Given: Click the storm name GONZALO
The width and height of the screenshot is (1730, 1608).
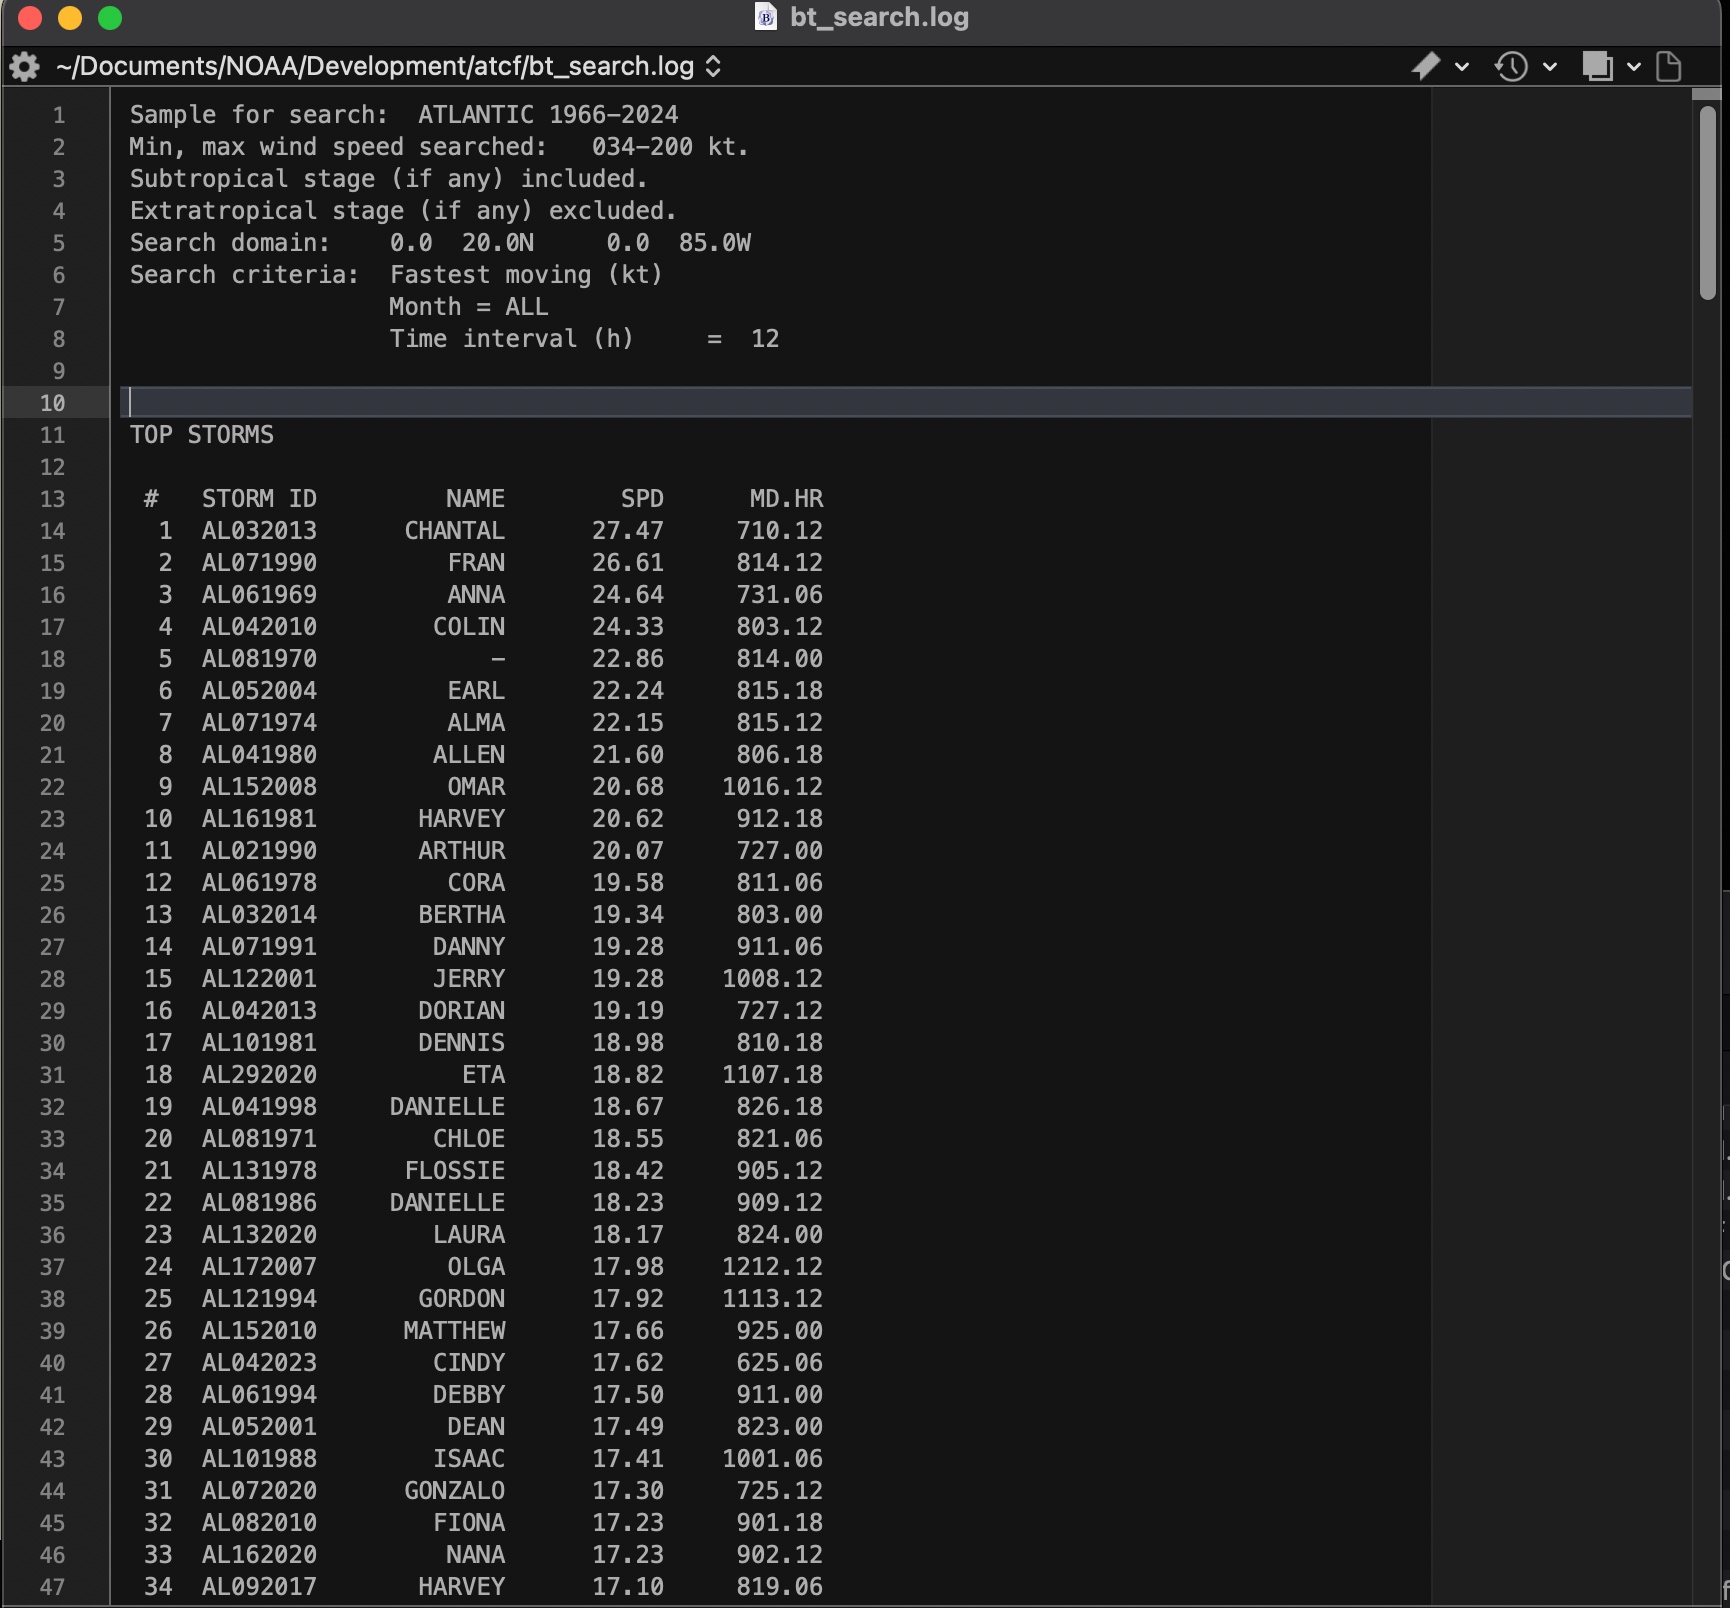Looking at the screenshot, I should 454,1491.
